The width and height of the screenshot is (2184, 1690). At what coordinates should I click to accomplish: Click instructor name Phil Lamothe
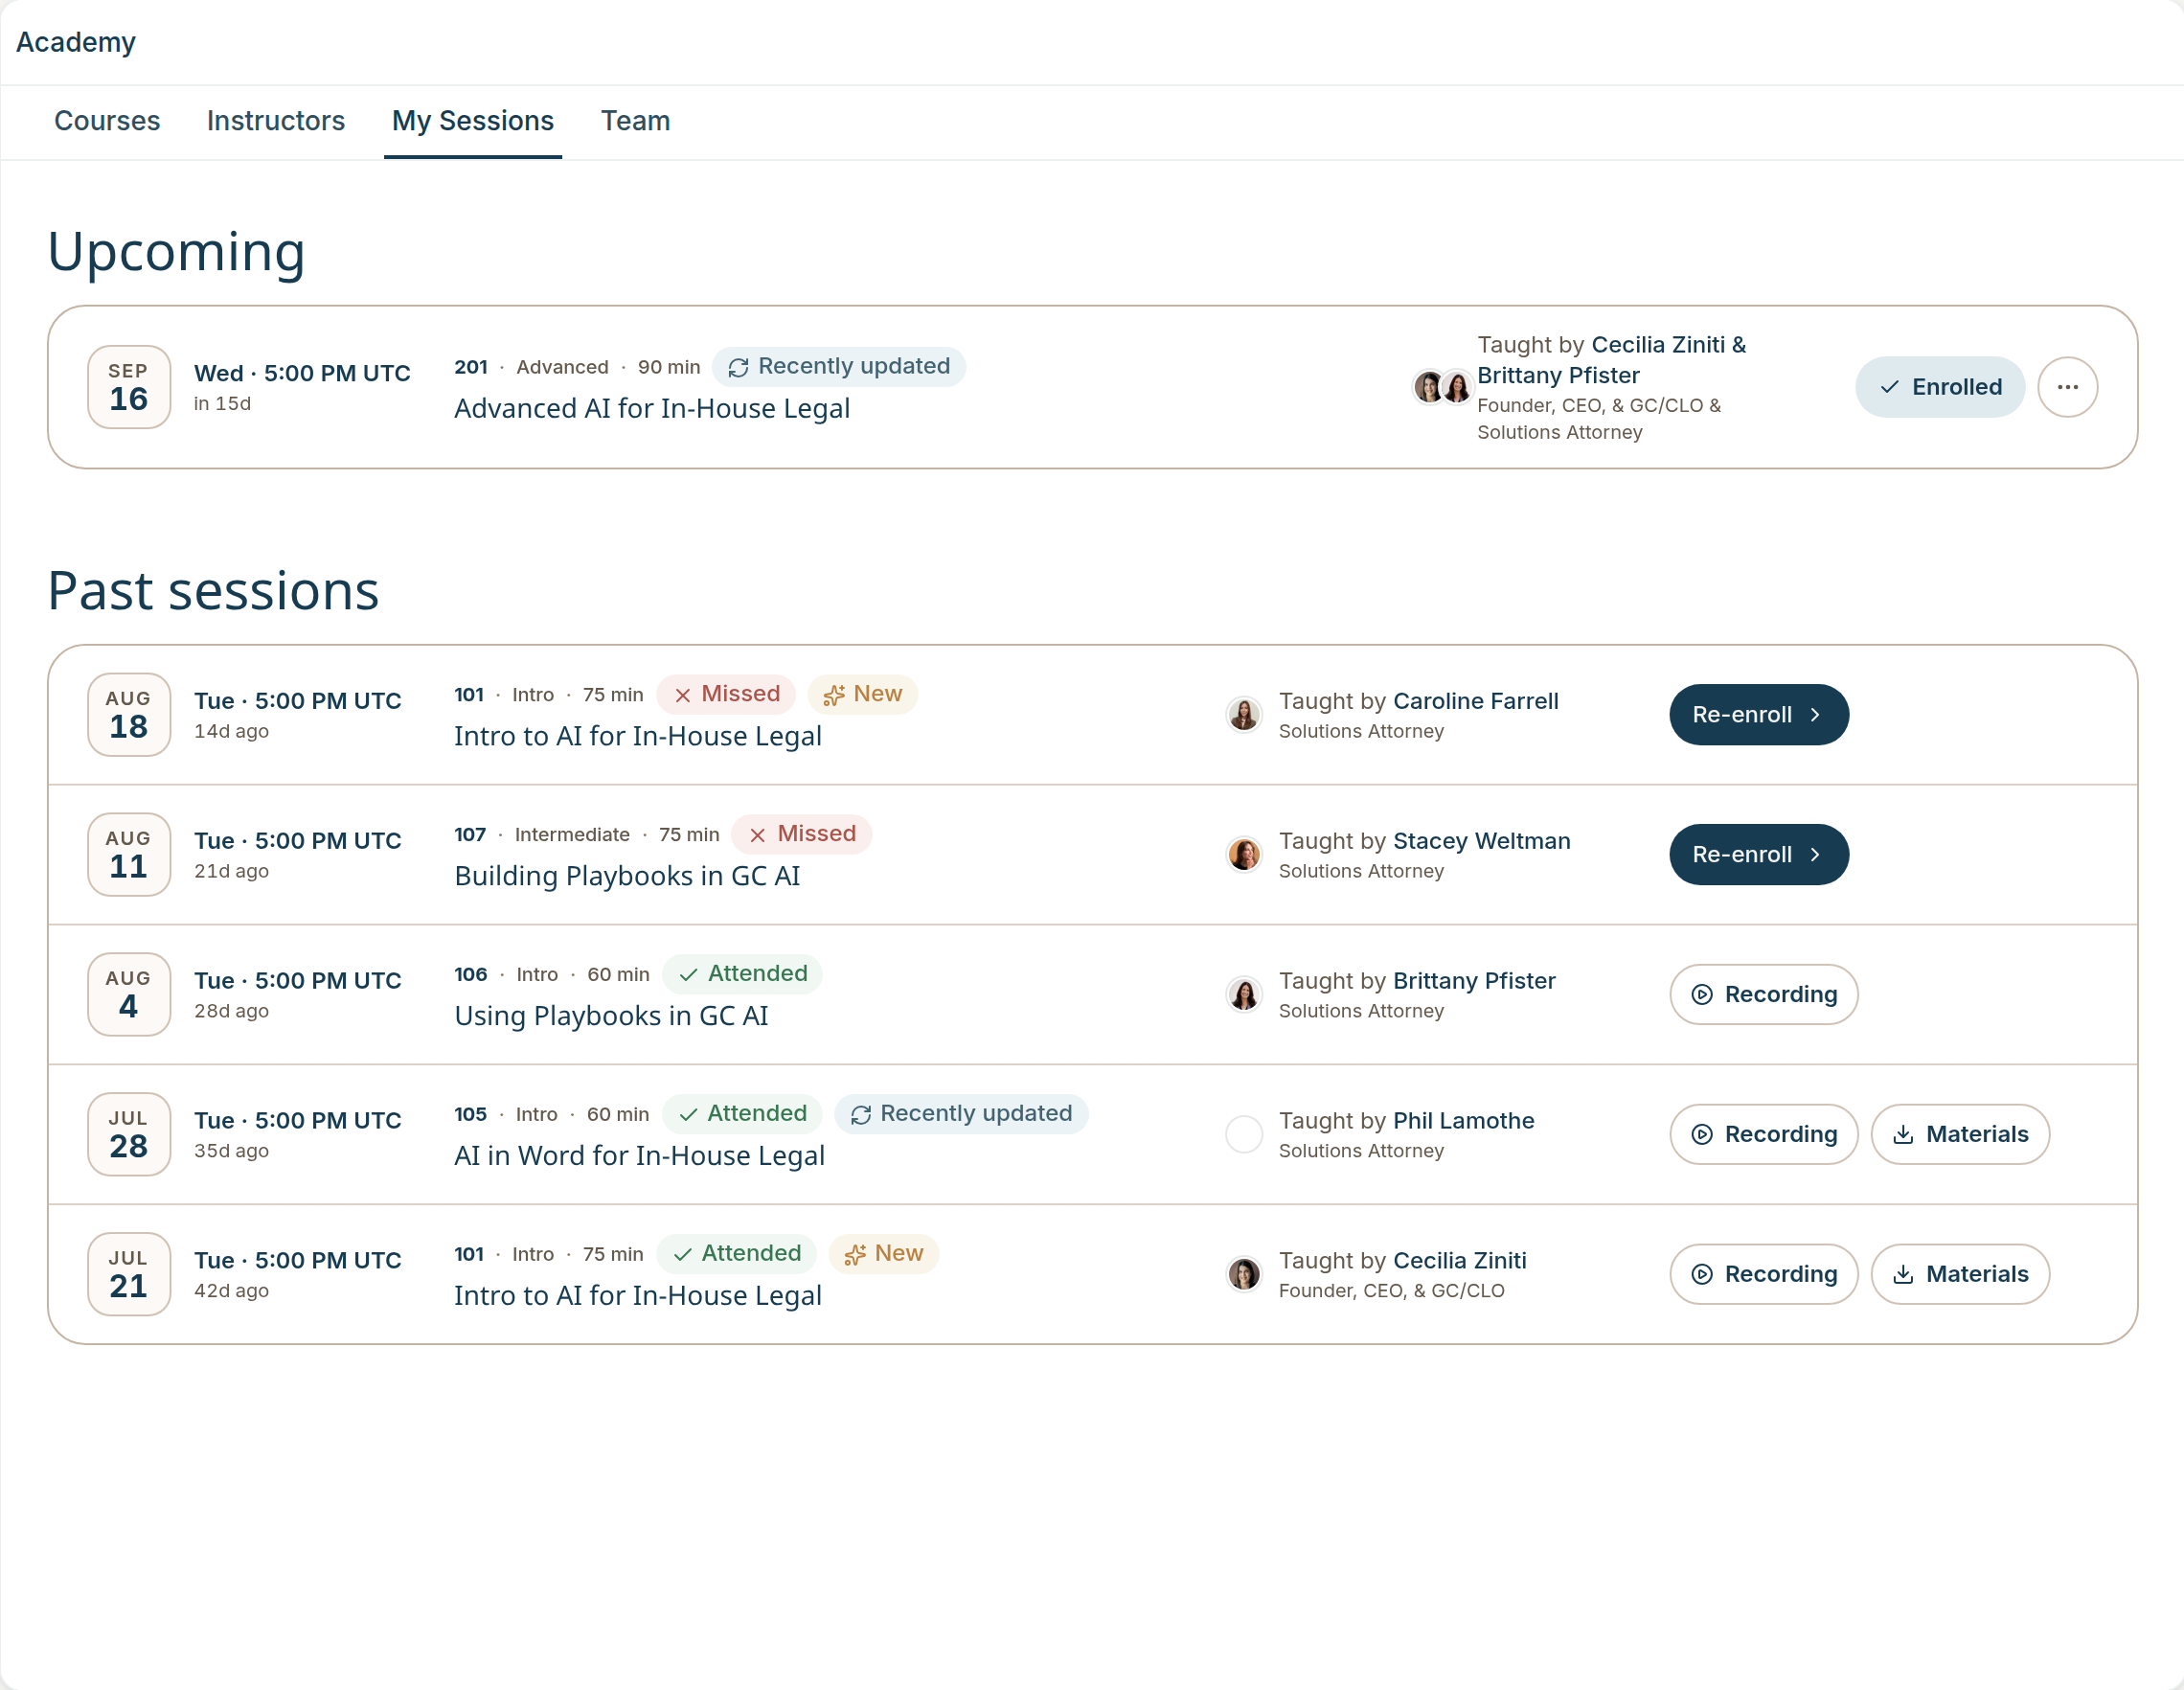click(x=1463, y=1121)
